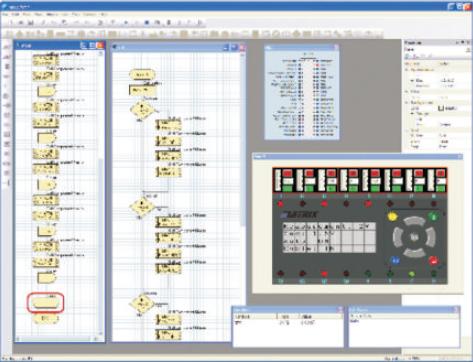Viewport: 473px width, 362px height.
Task: Click the red top half of the rightmost switch
Action: [x=441, y=173]
